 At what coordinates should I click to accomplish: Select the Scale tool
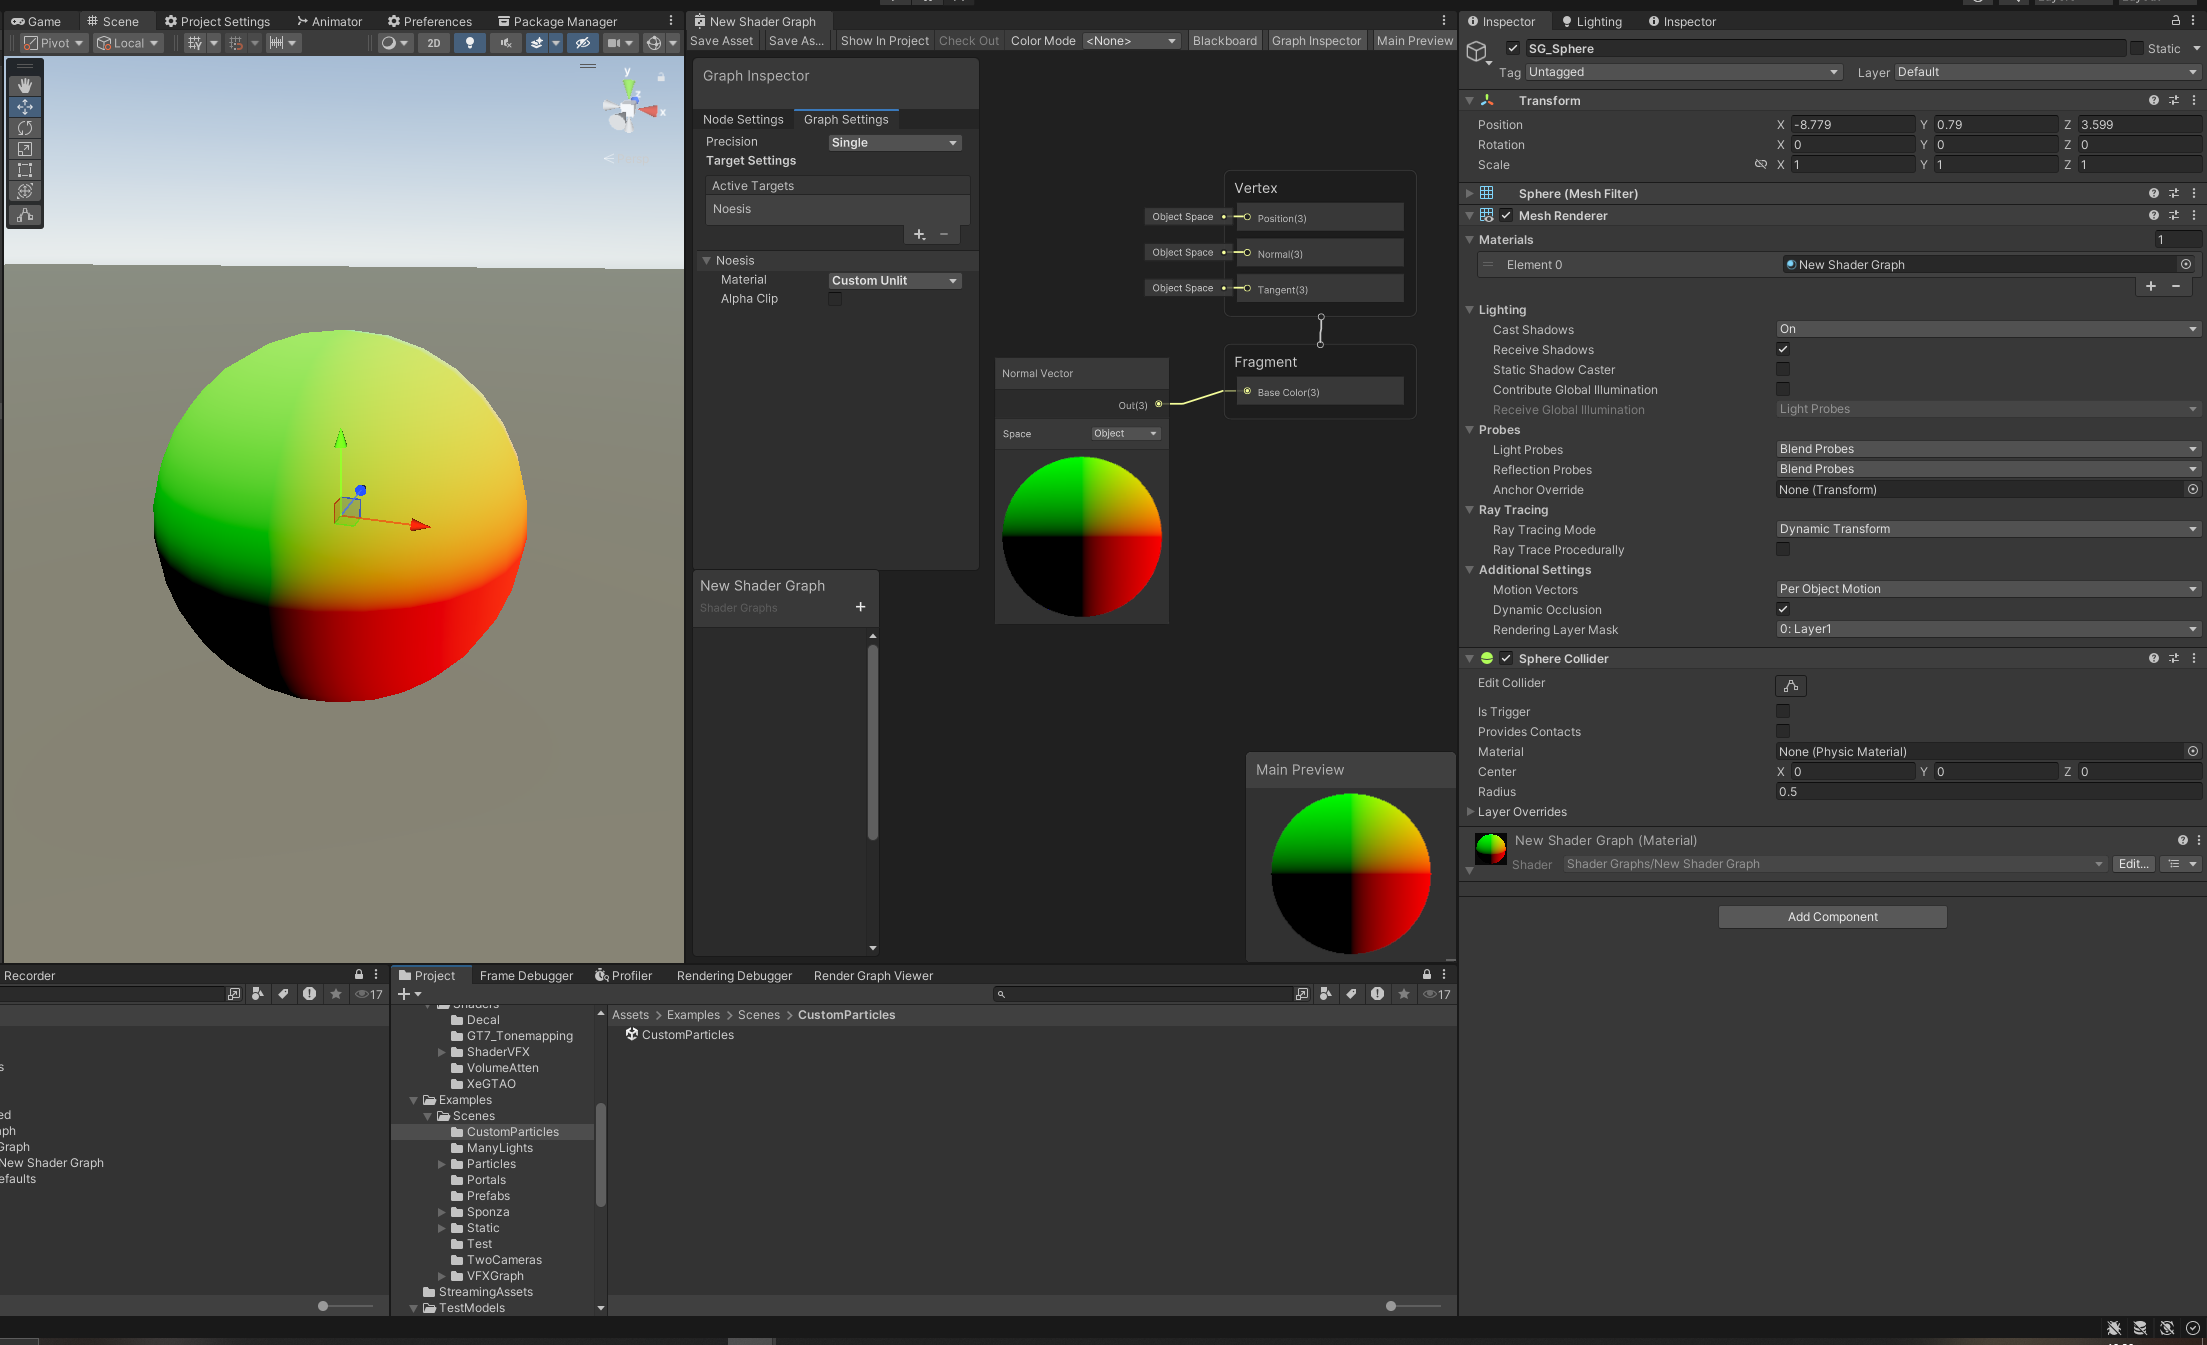pos(25,149)
